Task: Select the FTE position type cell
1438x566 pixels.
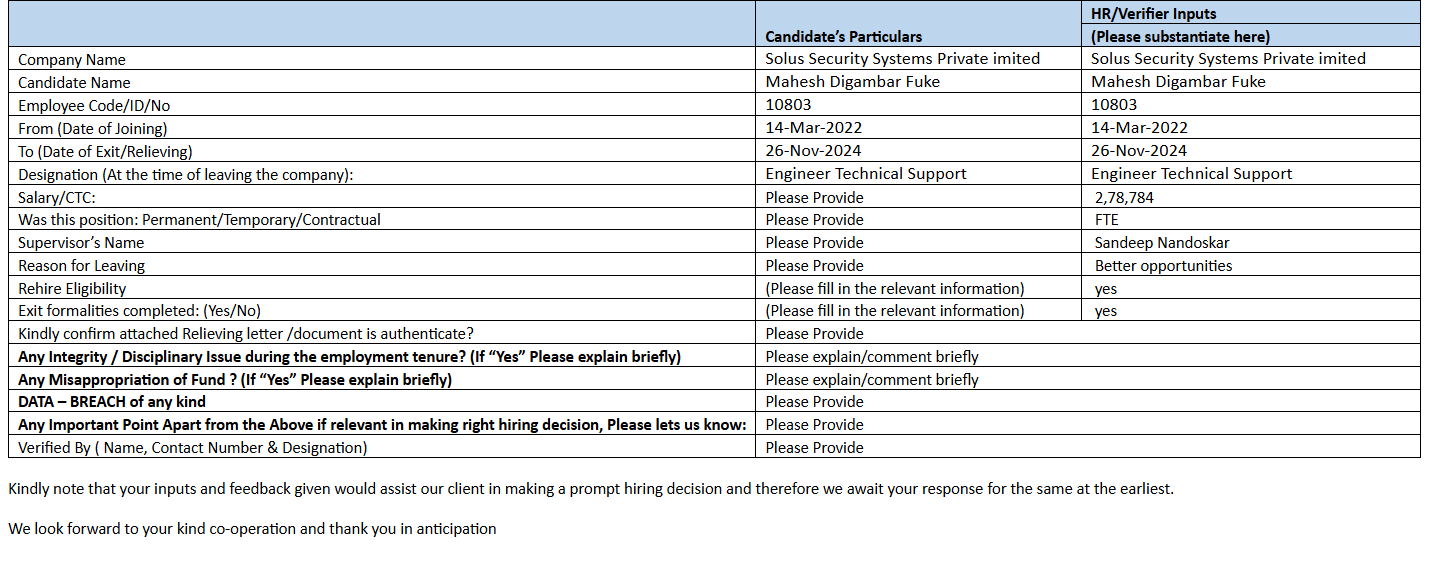Action: (1107, 220)
